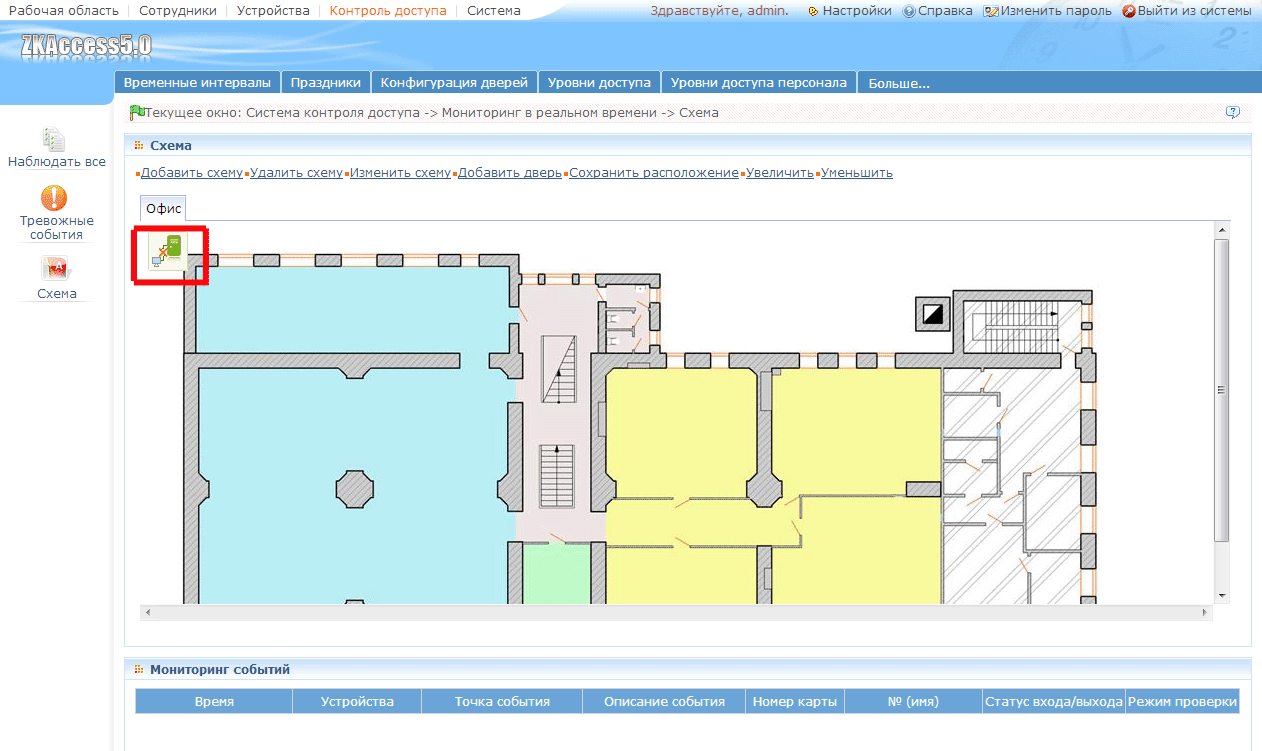Open the Временные интервалы tab
Viewport: 1262px width, 751px height.
click(197, 83)
